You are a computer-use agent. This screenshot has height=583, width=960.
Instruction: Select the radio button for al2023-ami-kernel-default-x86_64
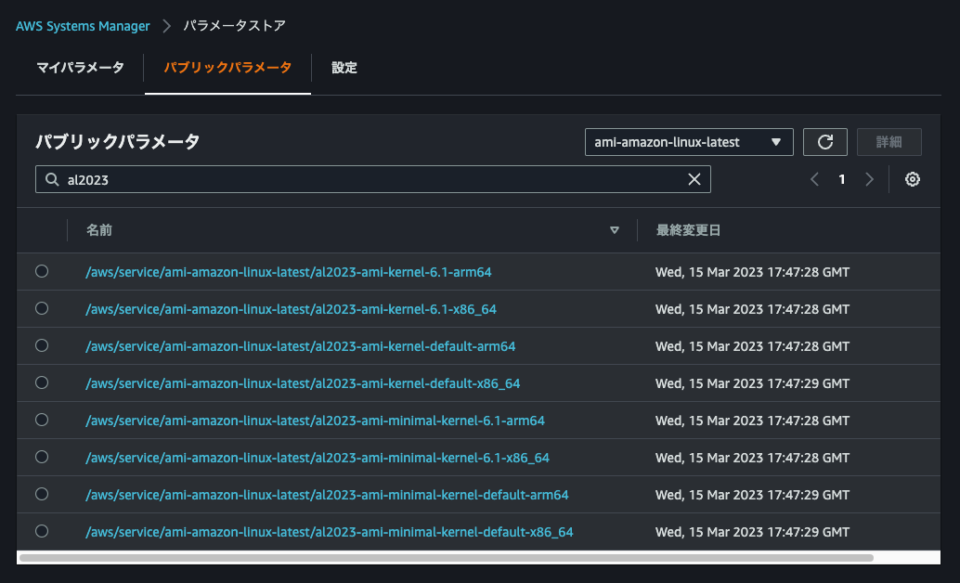pos(40,383)
